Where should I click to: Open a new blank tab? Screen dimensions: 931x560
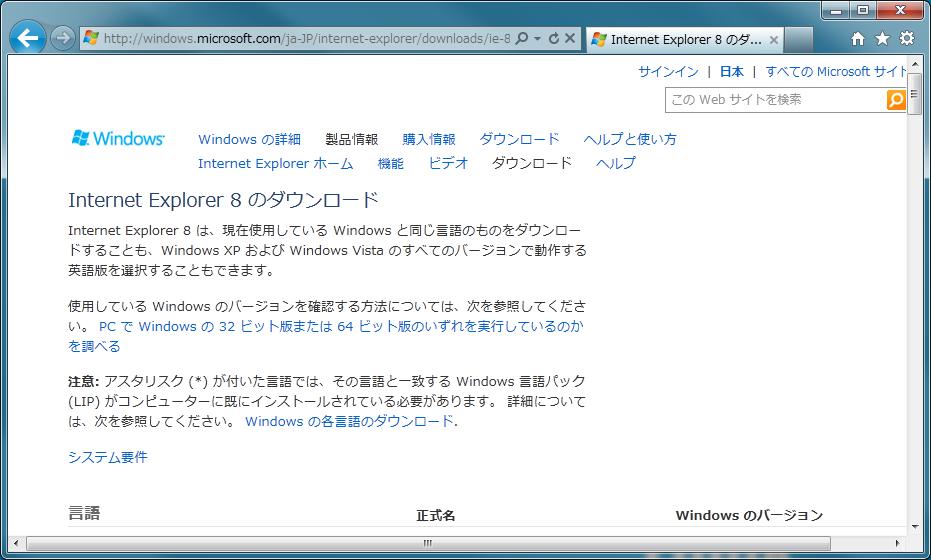coord(798,40)
